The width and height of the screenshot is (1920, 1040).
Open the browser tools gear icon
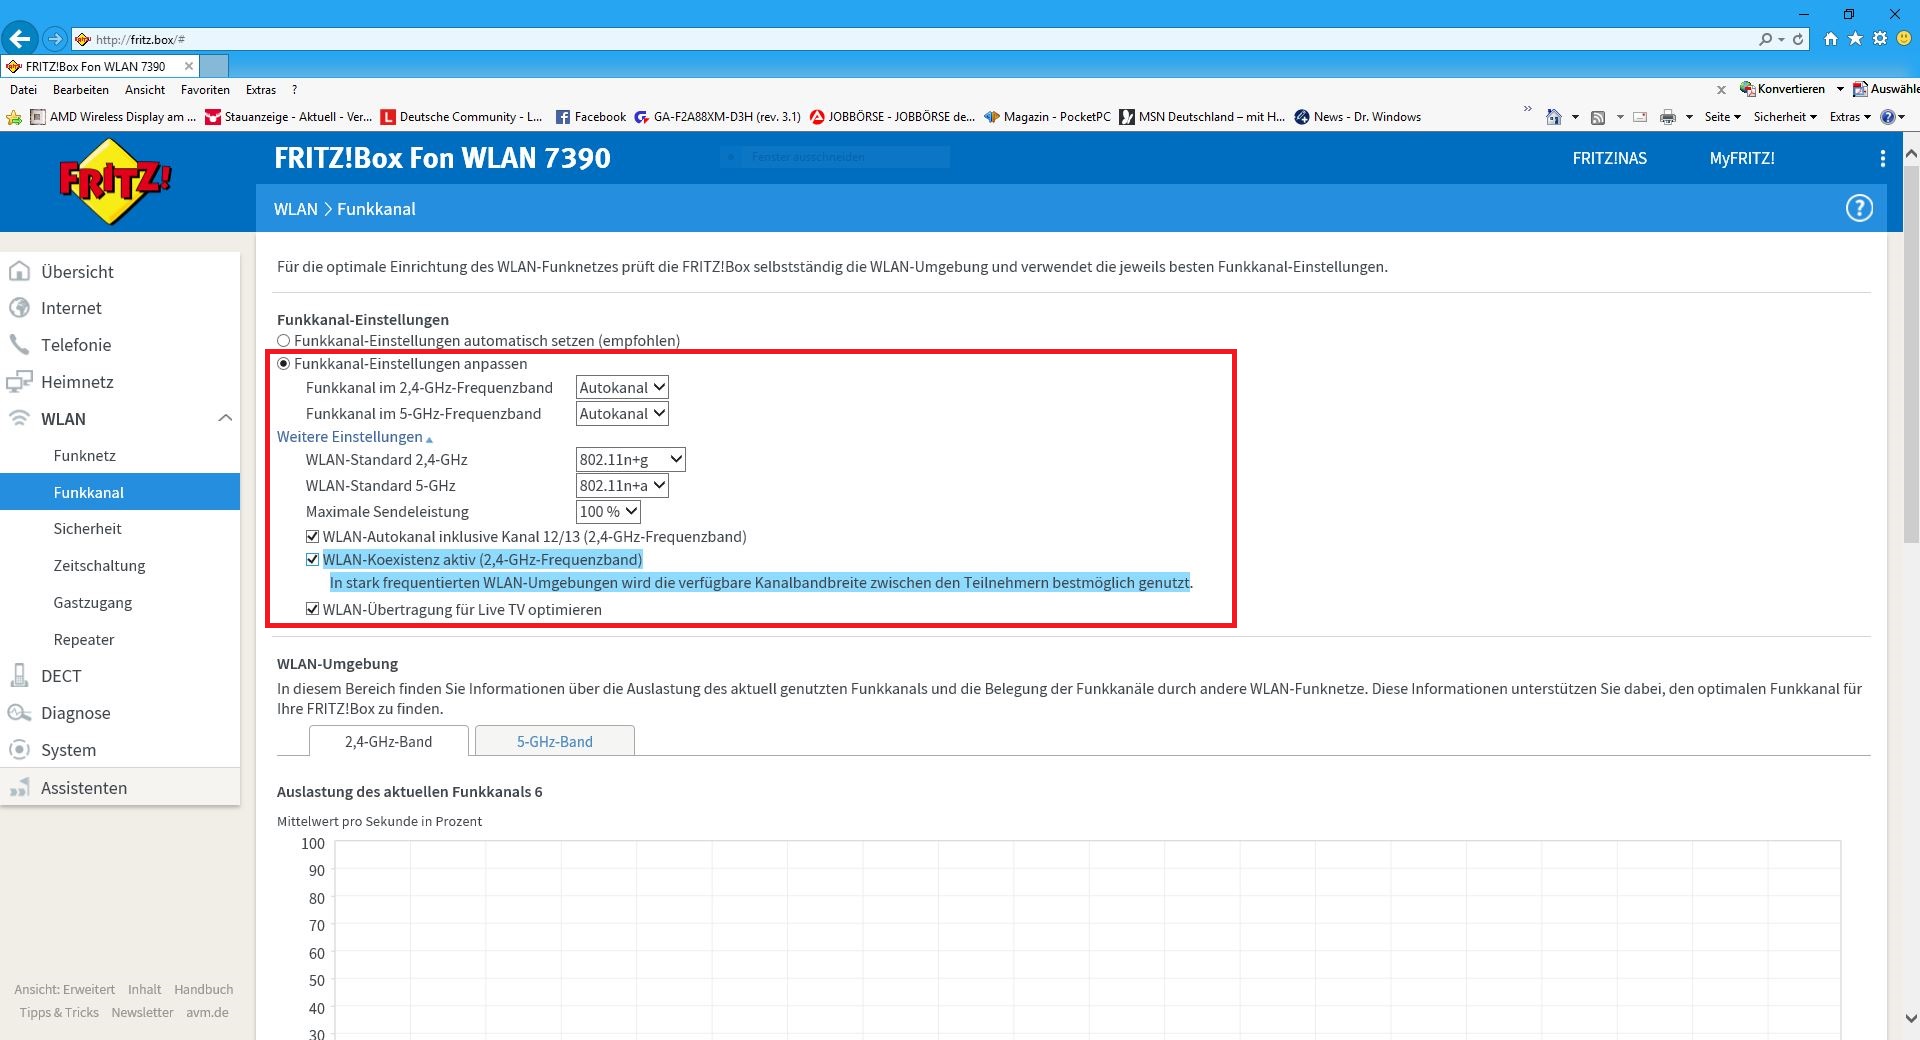[1880, 39]
